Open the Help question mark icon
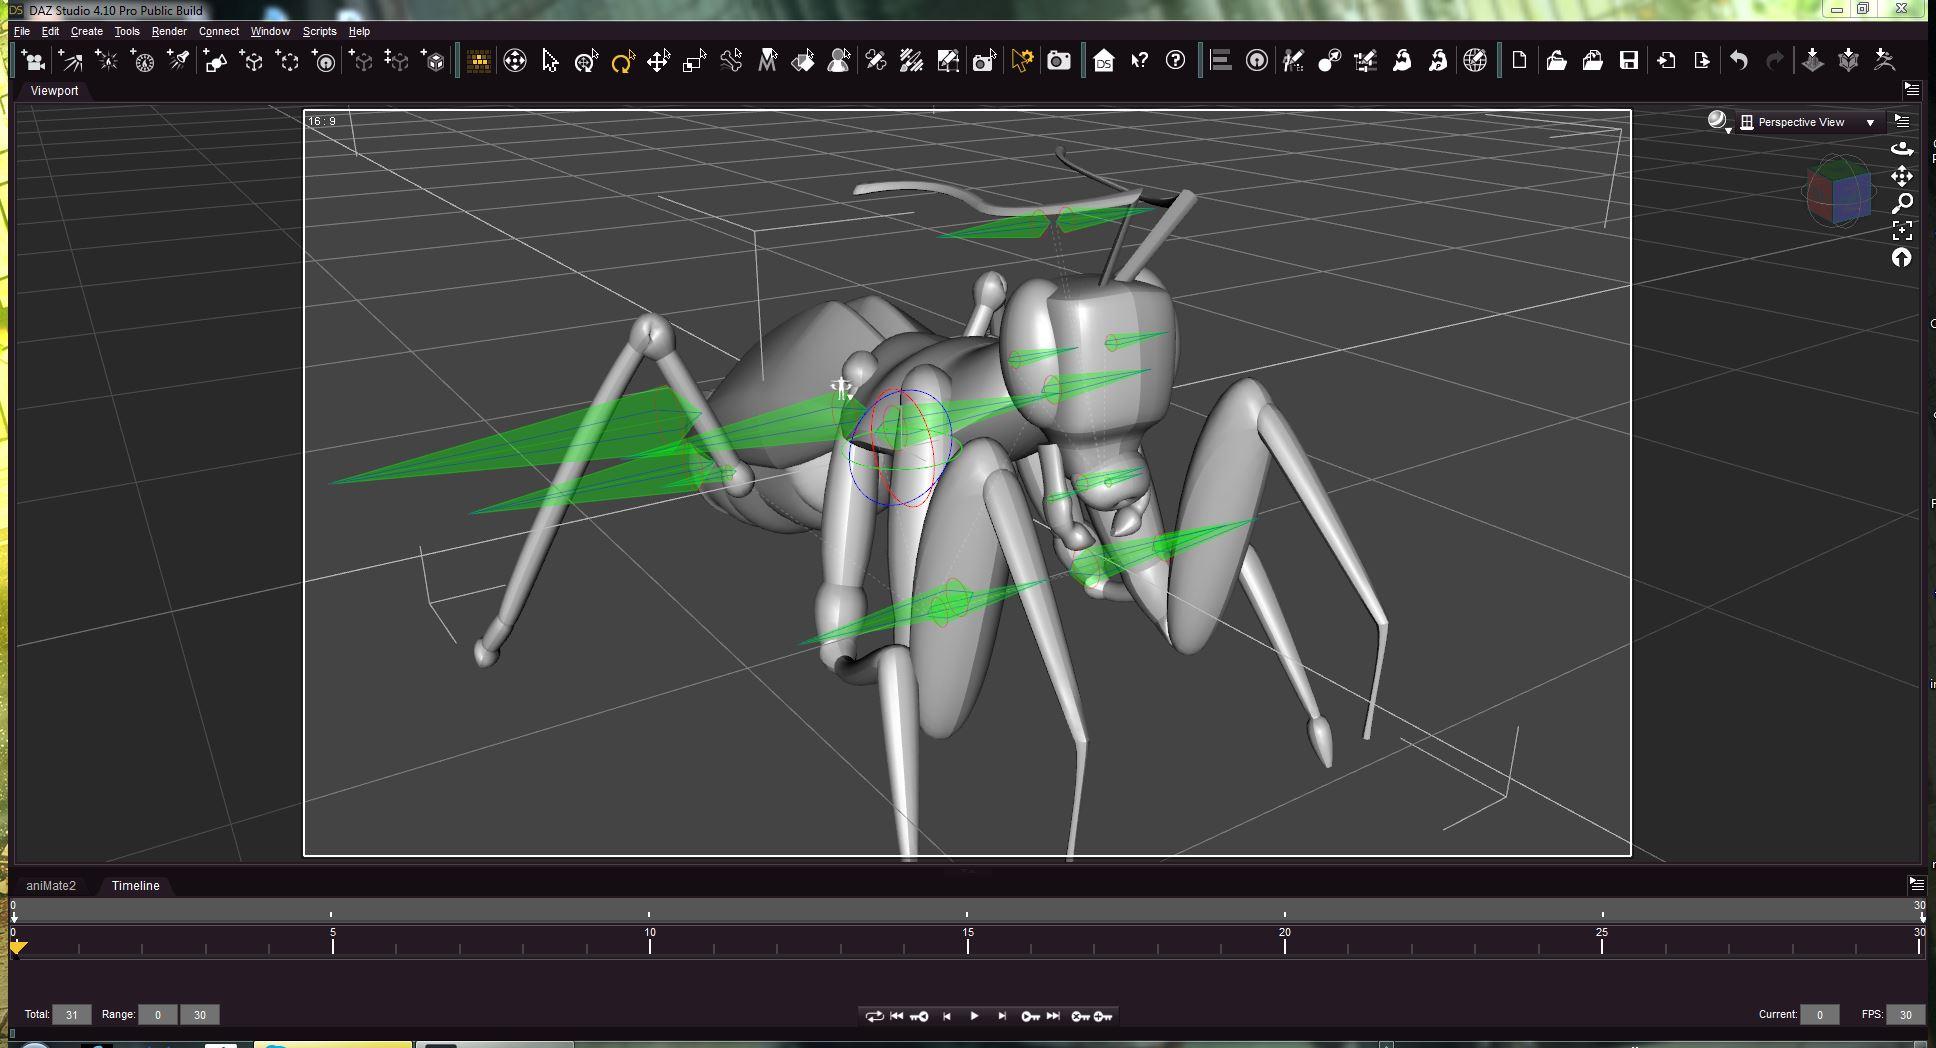This screenshot has height=1048, width=1936. 1176,61
